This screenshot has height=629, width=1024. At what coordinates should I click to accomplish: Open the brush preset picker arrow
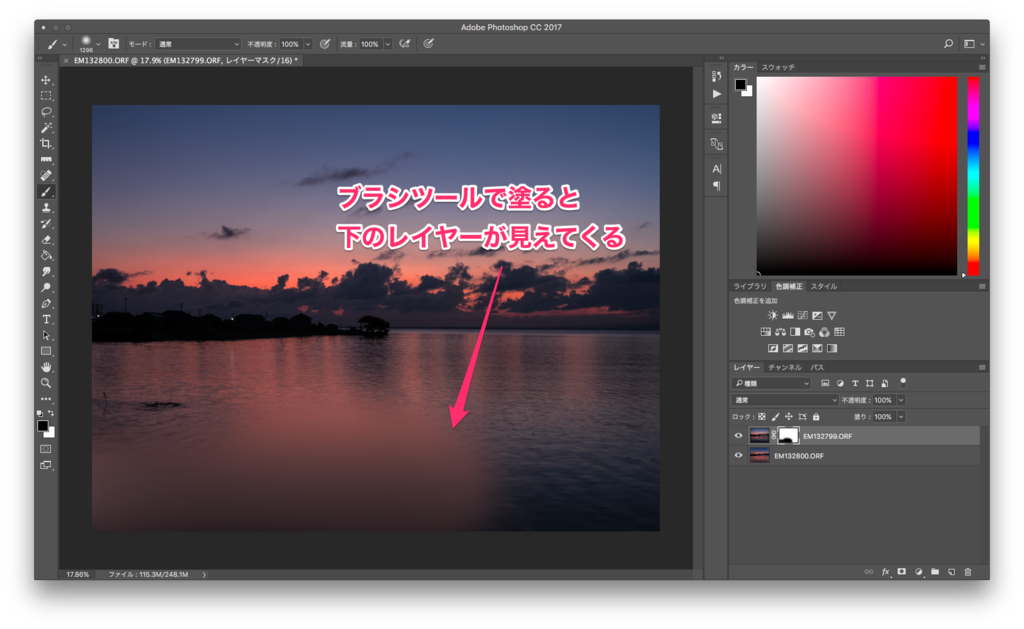click(x=98, y=44)
